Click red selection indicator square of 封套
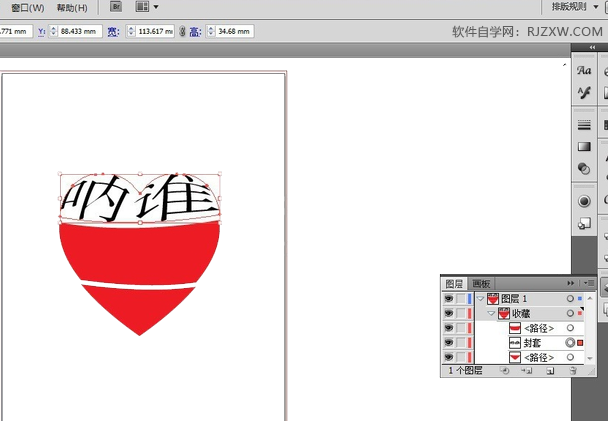Image resolution: width=608 pixels, height=421 pixels. (580, 343)
